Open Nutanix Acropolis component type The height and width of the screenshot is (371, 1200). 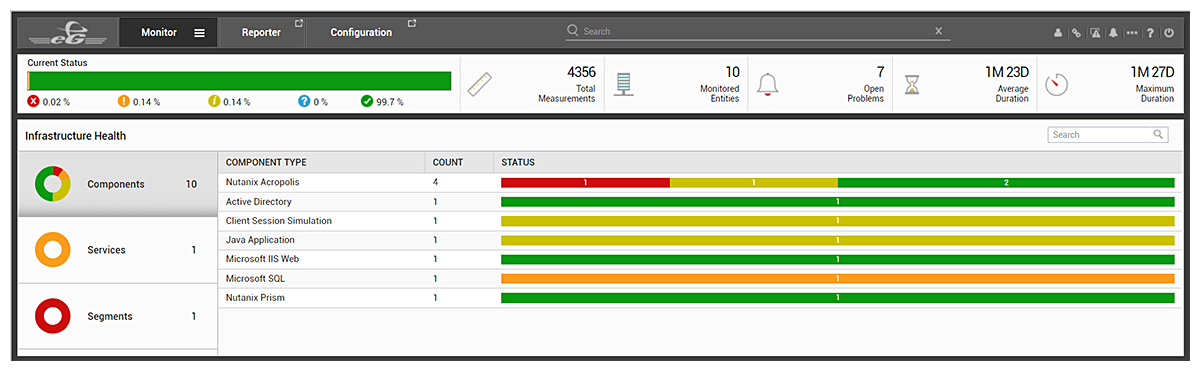[x=262, y=182]
